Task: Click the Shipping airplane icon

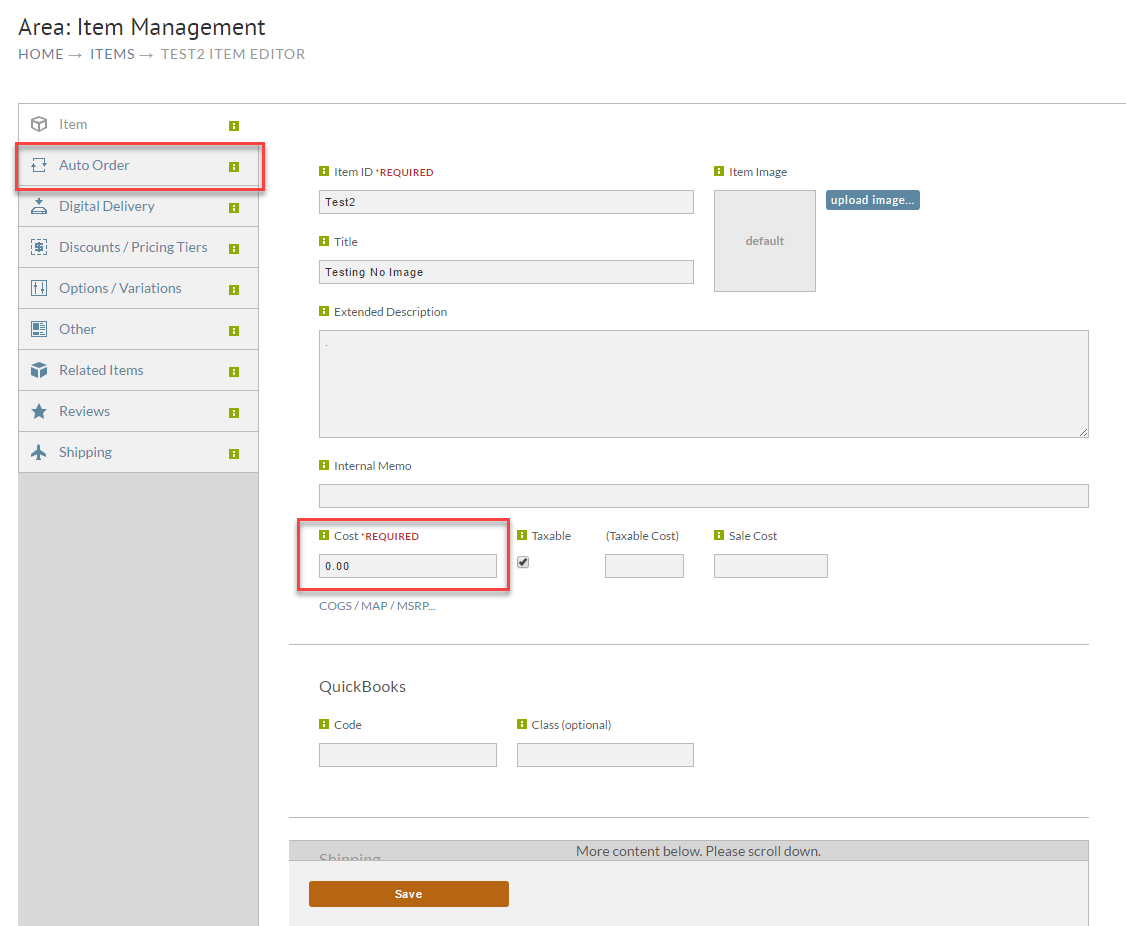Action: [x=39, y=452]
